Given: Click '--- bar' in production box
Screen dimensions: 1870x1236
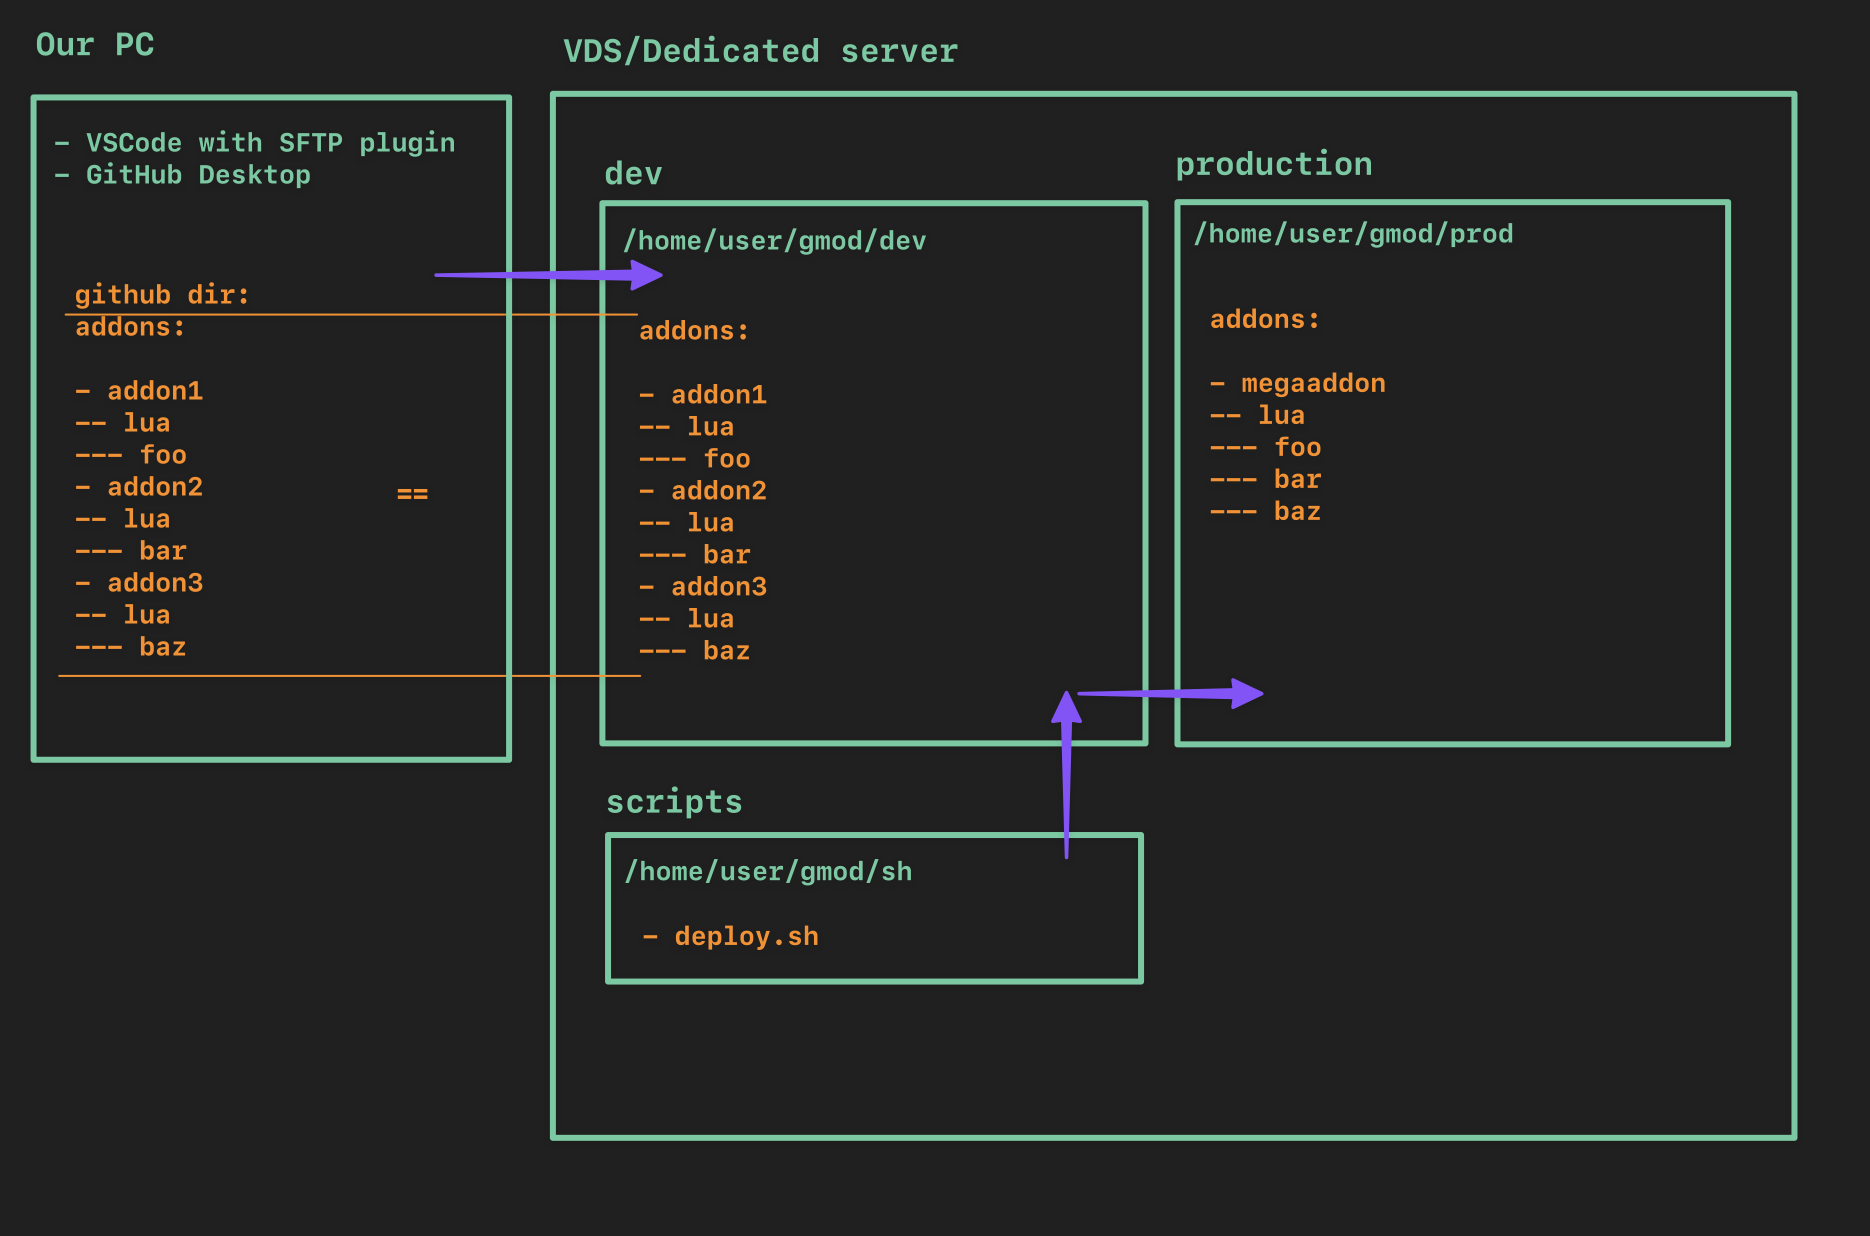Looking at the screenshot, I should coord(1266,479).
